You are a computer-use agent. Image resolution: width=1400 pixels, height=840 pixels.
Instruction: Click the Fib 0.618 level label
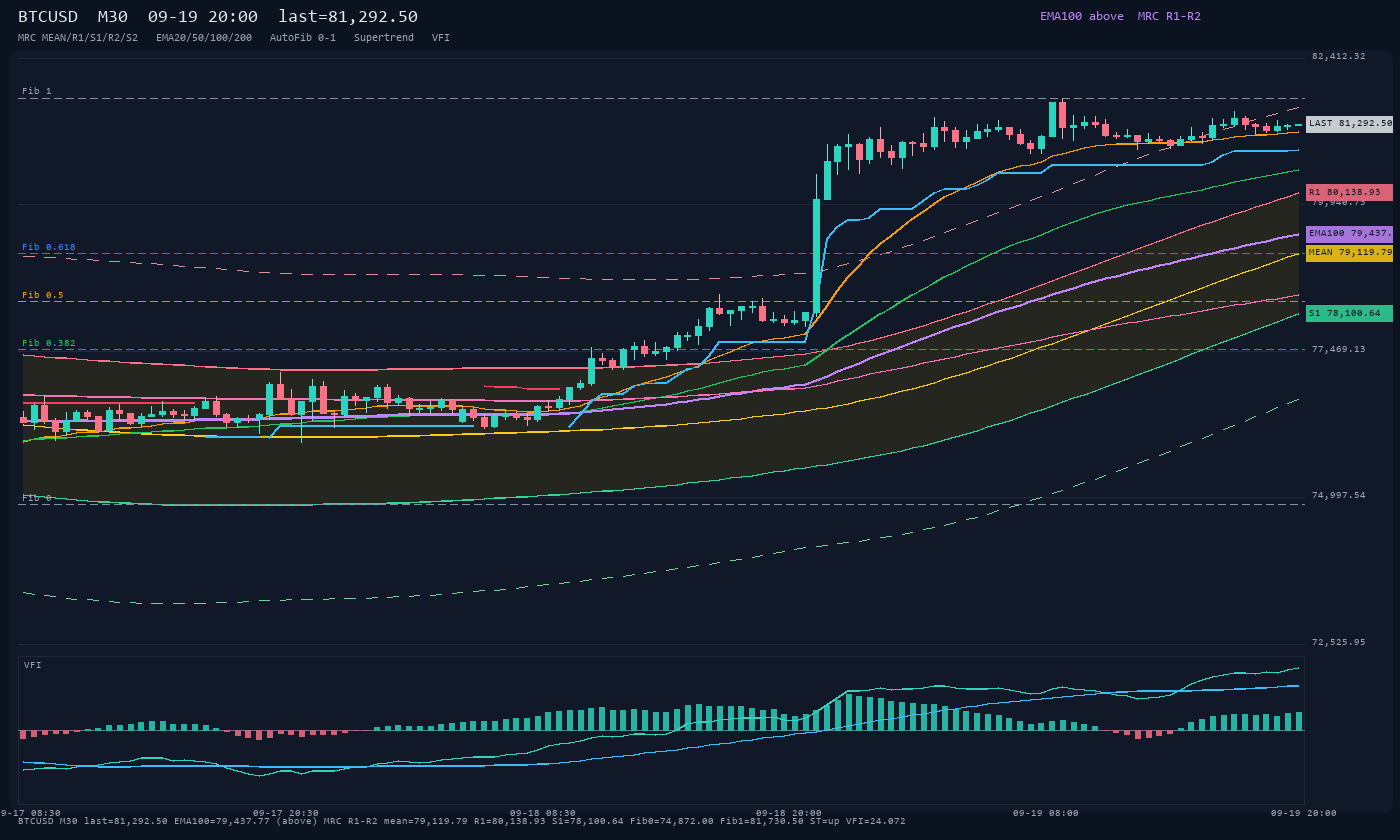tap(49, 247)
